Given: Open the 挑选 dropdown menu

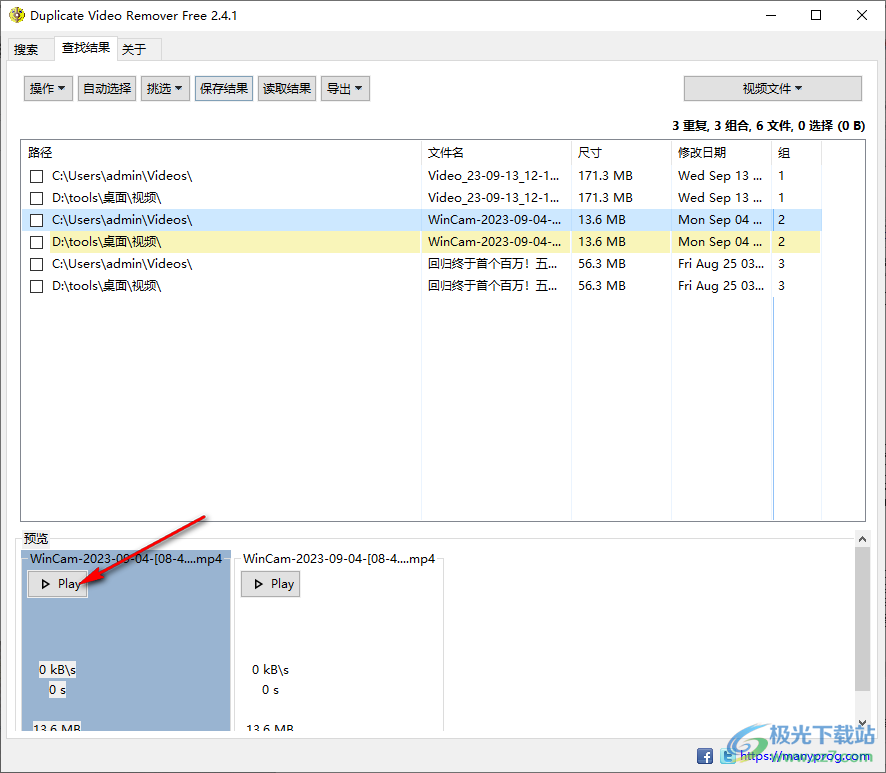Looking at the screenshot, I should pyautogui.click(x=165, y=89).
